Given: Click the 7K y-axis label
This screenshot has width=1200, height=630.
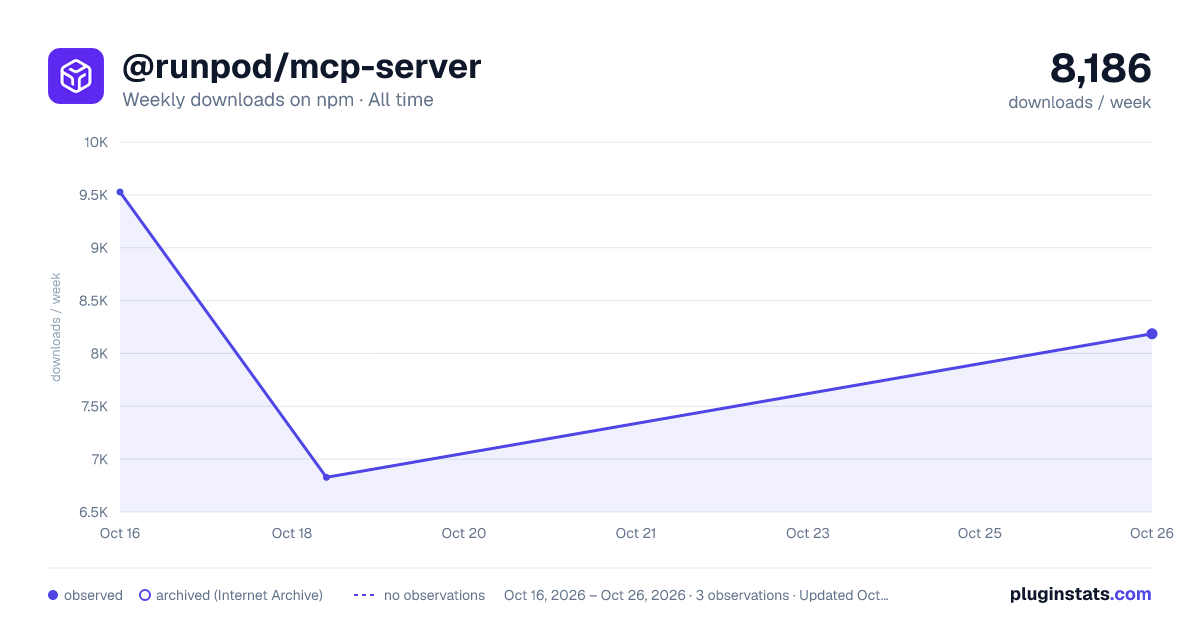Looking at the screenshot, I should click(x=99, y=460).
